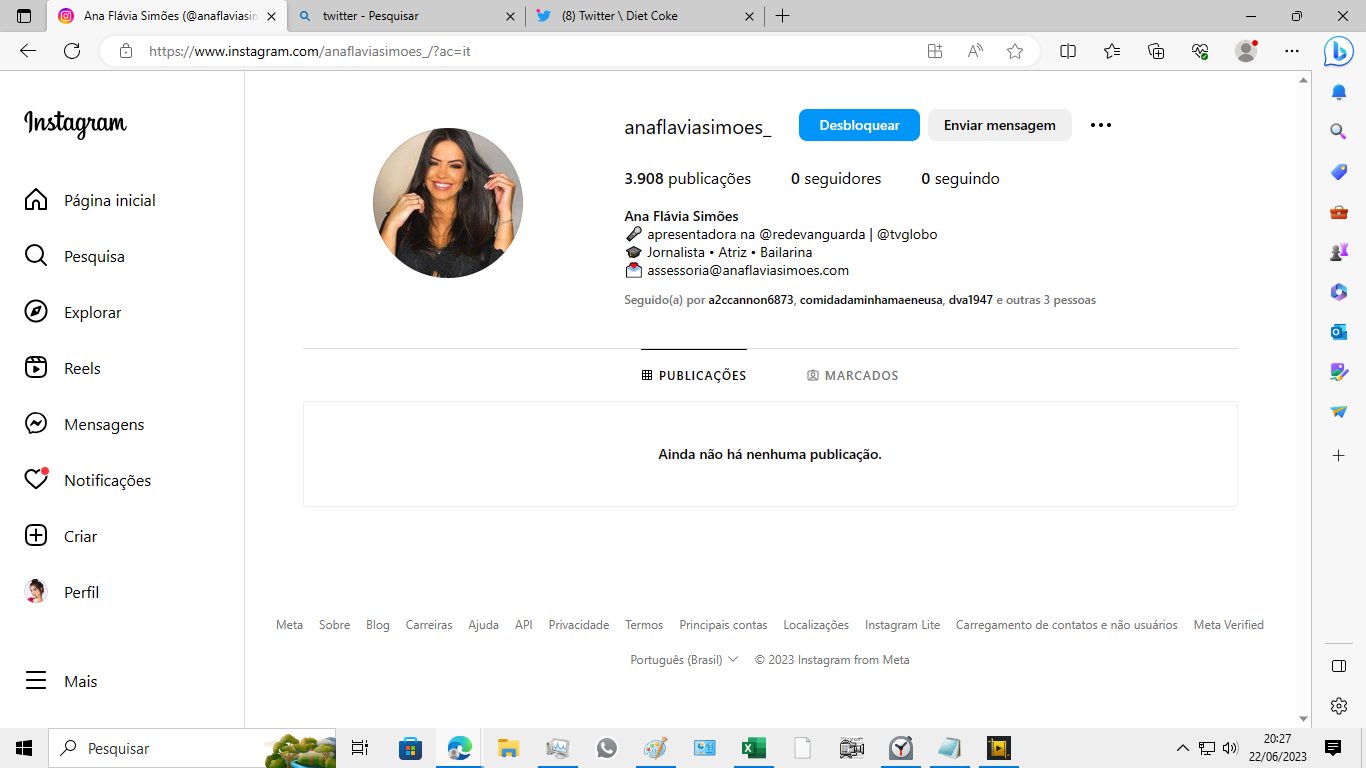The image size is (1366, 768).
Task: Add page to favorites star icon
Action: (x=1015, y=51)
